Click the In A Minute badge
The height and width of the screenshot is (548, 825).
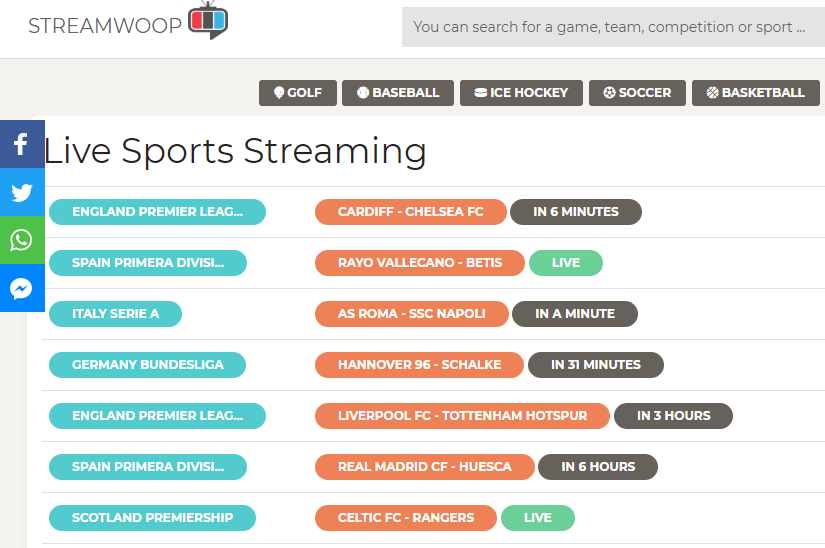[575, 314]
